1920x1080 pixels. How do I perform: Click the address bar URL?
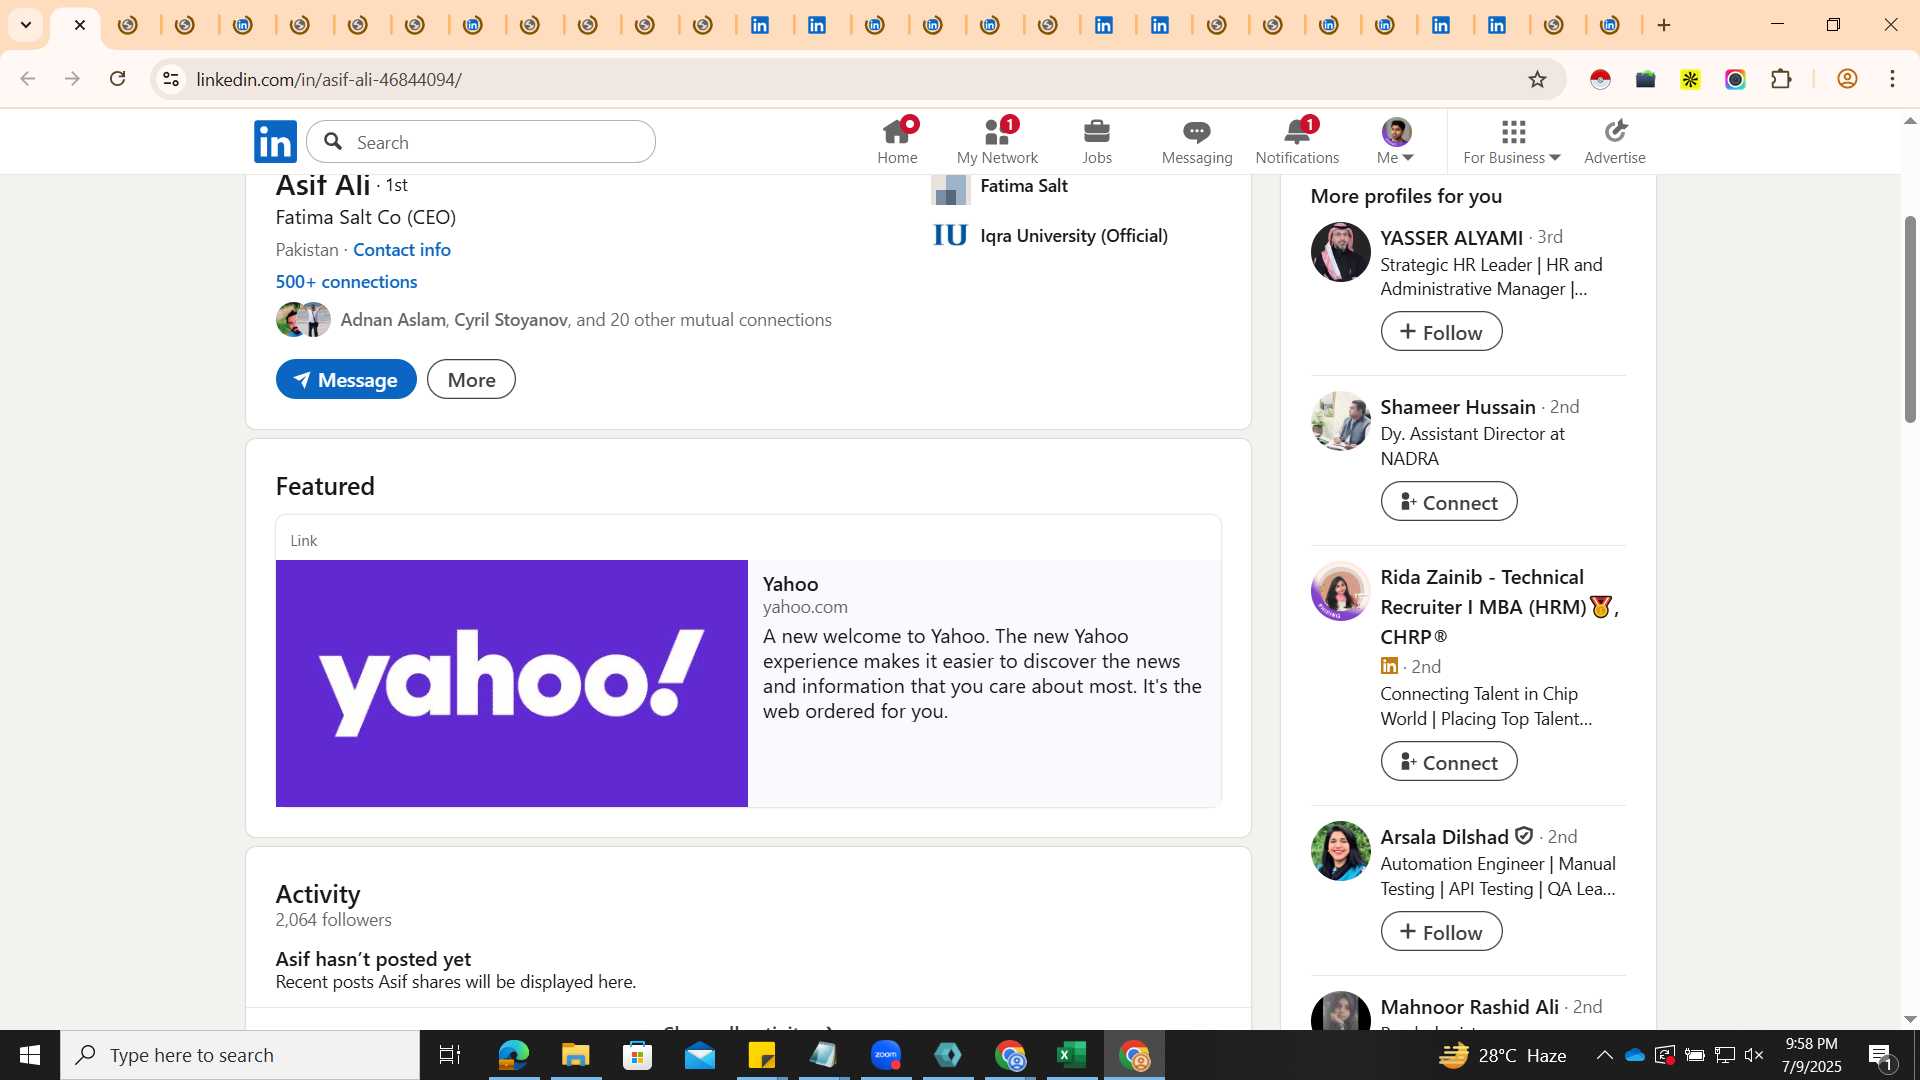329,80
